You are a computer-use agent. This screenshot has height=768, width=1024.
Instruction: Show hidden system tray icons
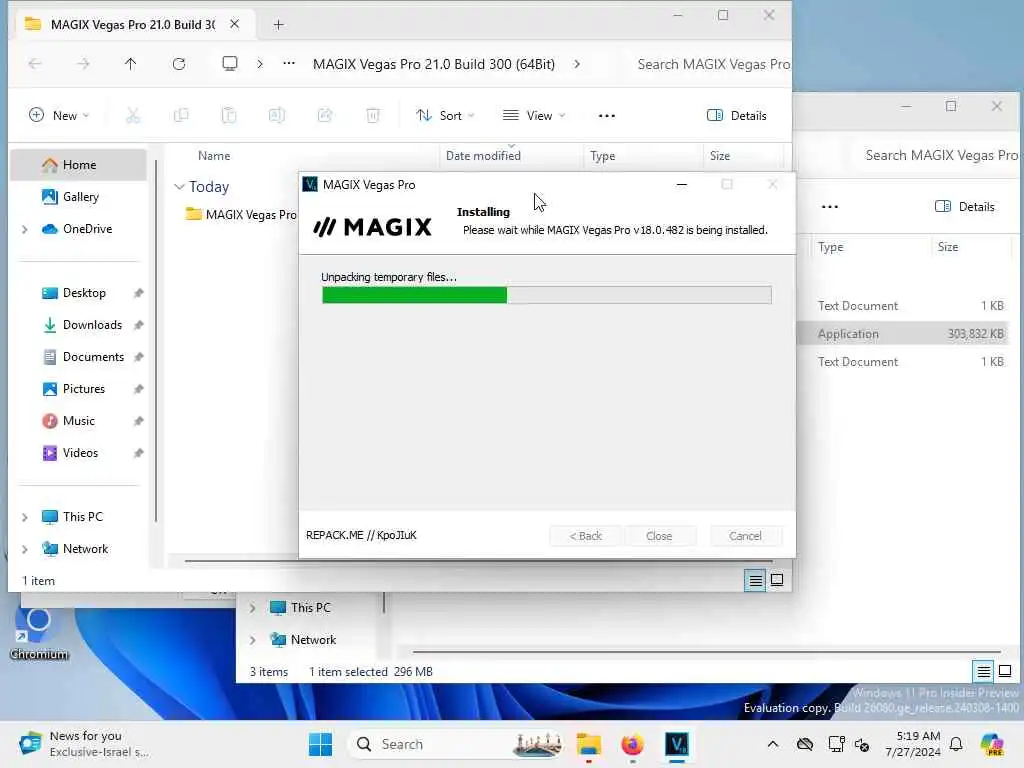[x=773, y=744]
